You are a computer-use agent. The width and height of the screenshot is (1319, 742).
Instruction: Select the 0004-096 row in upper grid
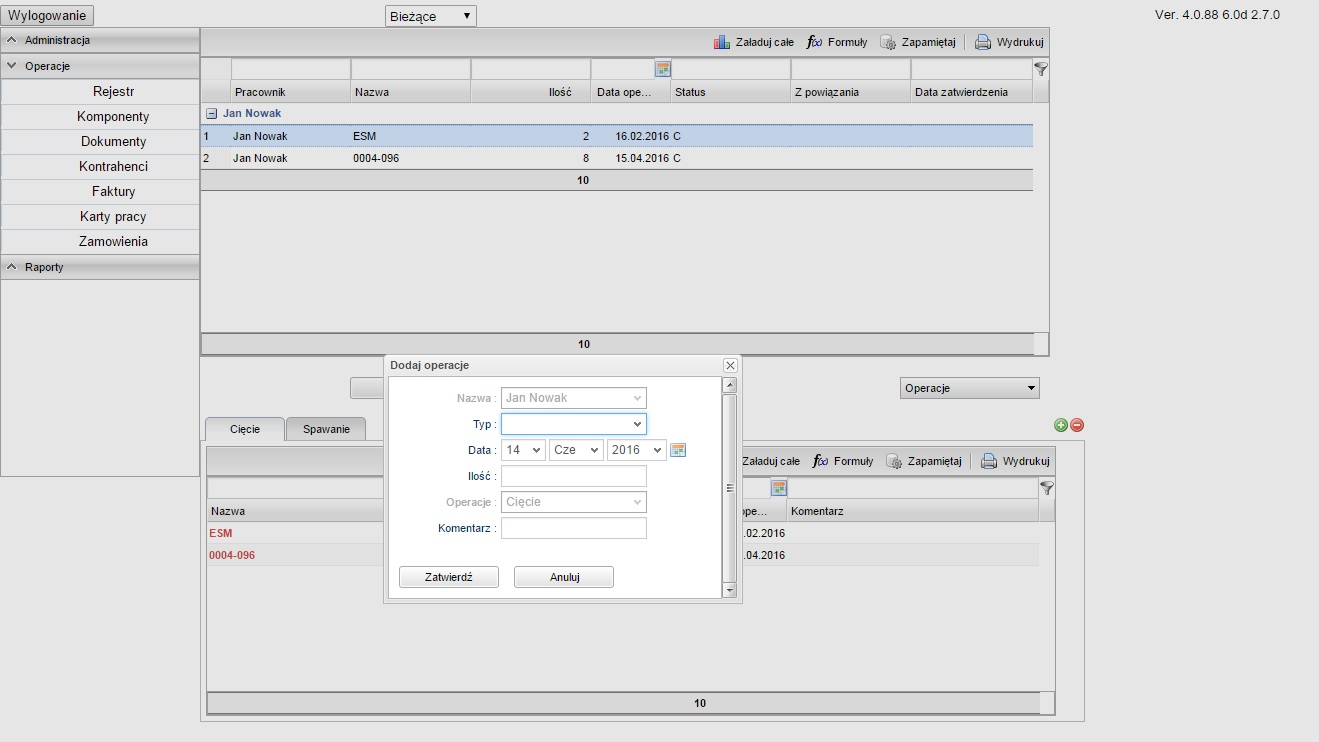[x=617, y=158]
